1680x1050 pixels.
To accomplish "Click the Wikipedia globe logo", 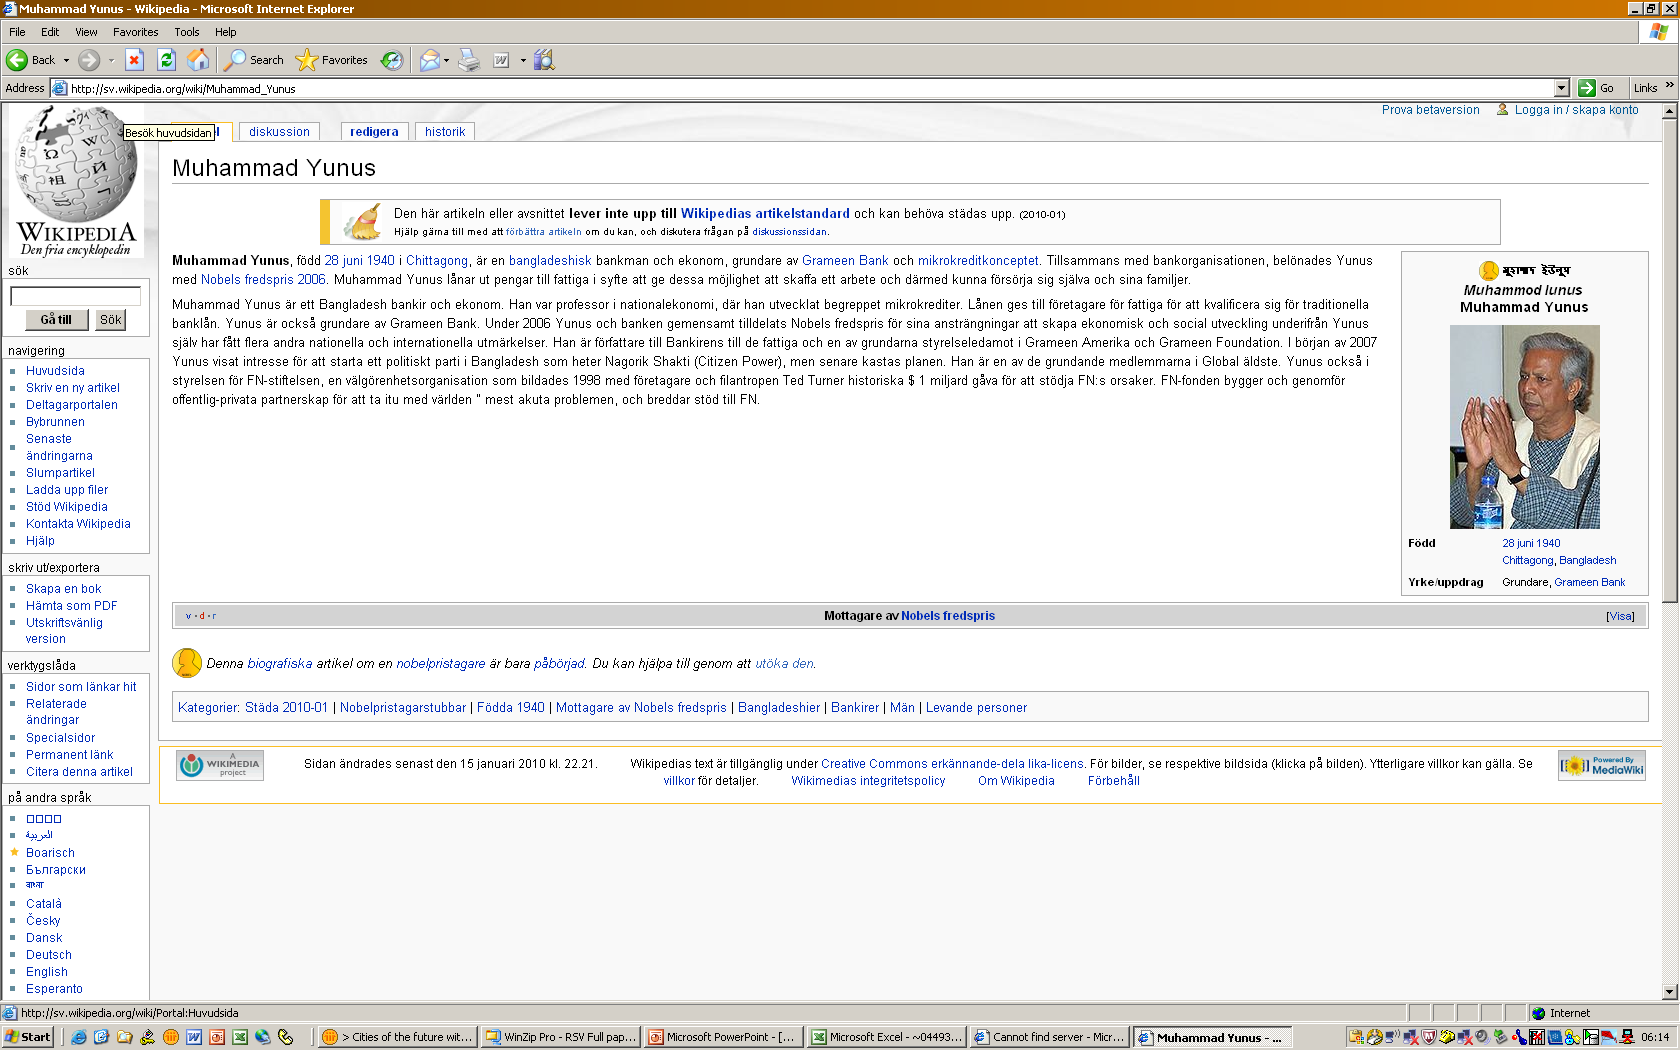I will 76,180.
